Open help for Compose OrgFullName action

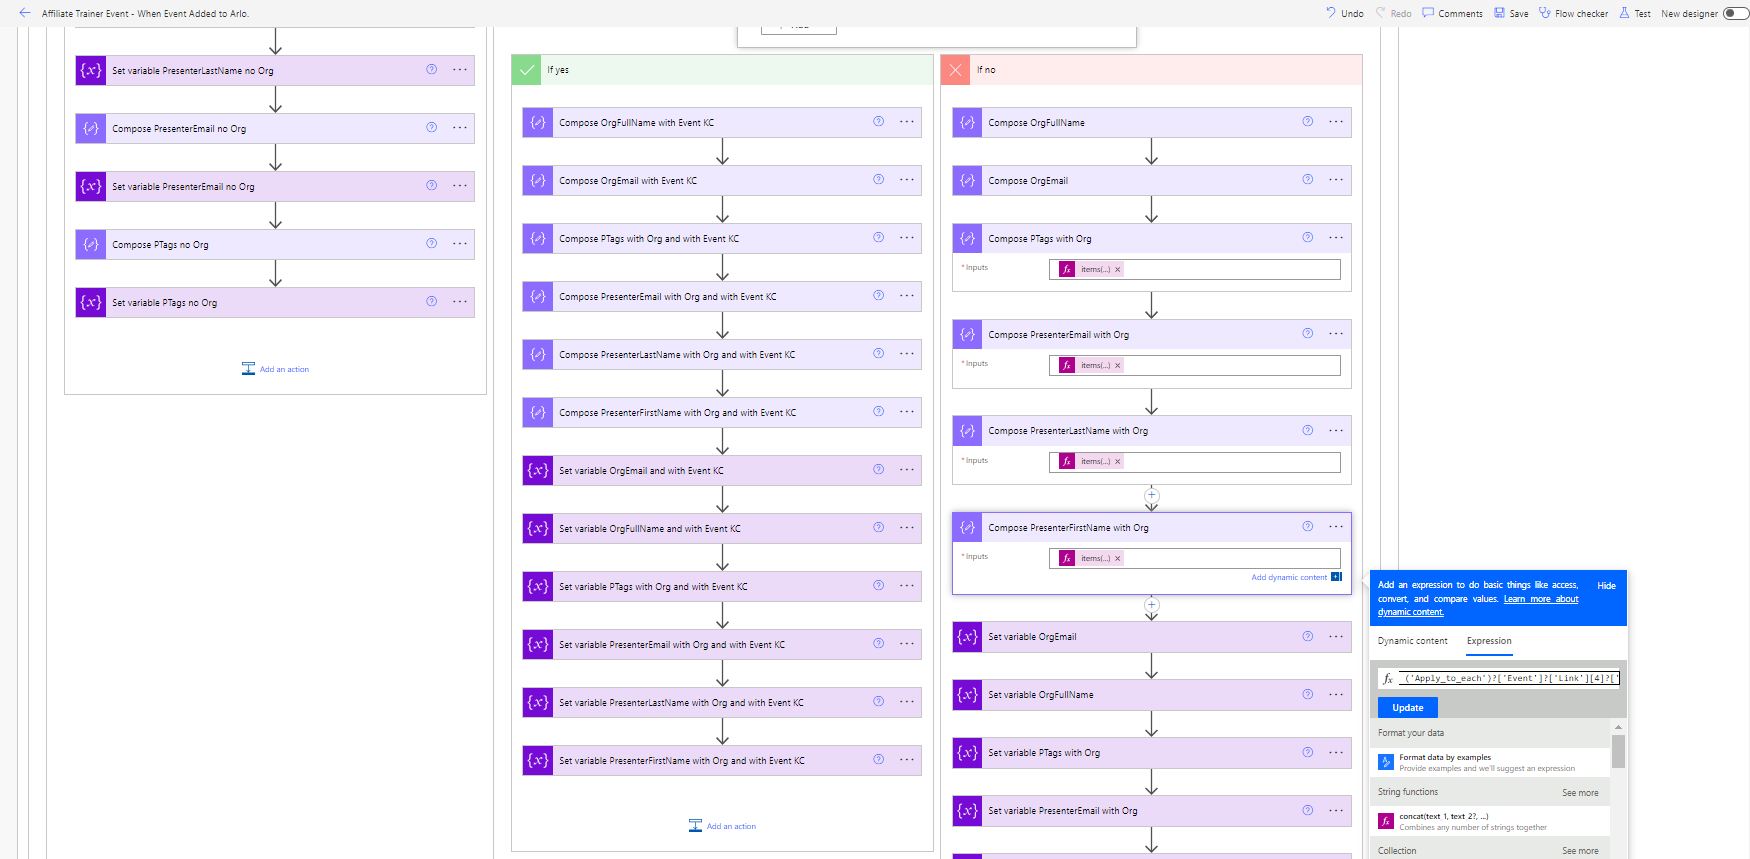pos(1307,122)
